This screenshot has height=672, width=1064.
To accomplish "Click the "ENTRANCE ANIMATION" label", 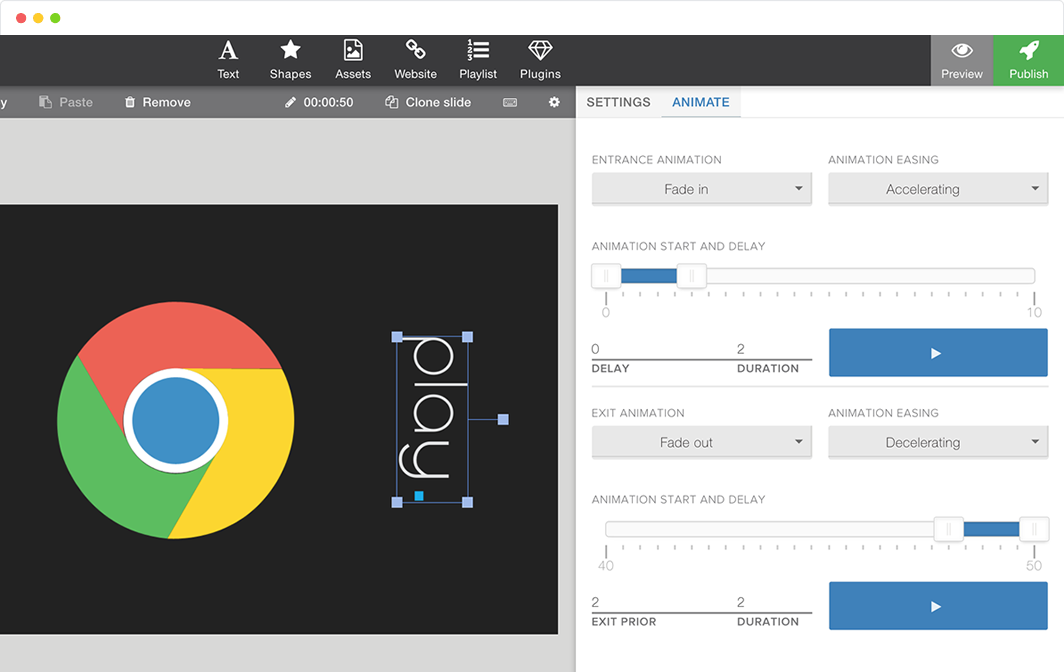I will pos(656,160).
